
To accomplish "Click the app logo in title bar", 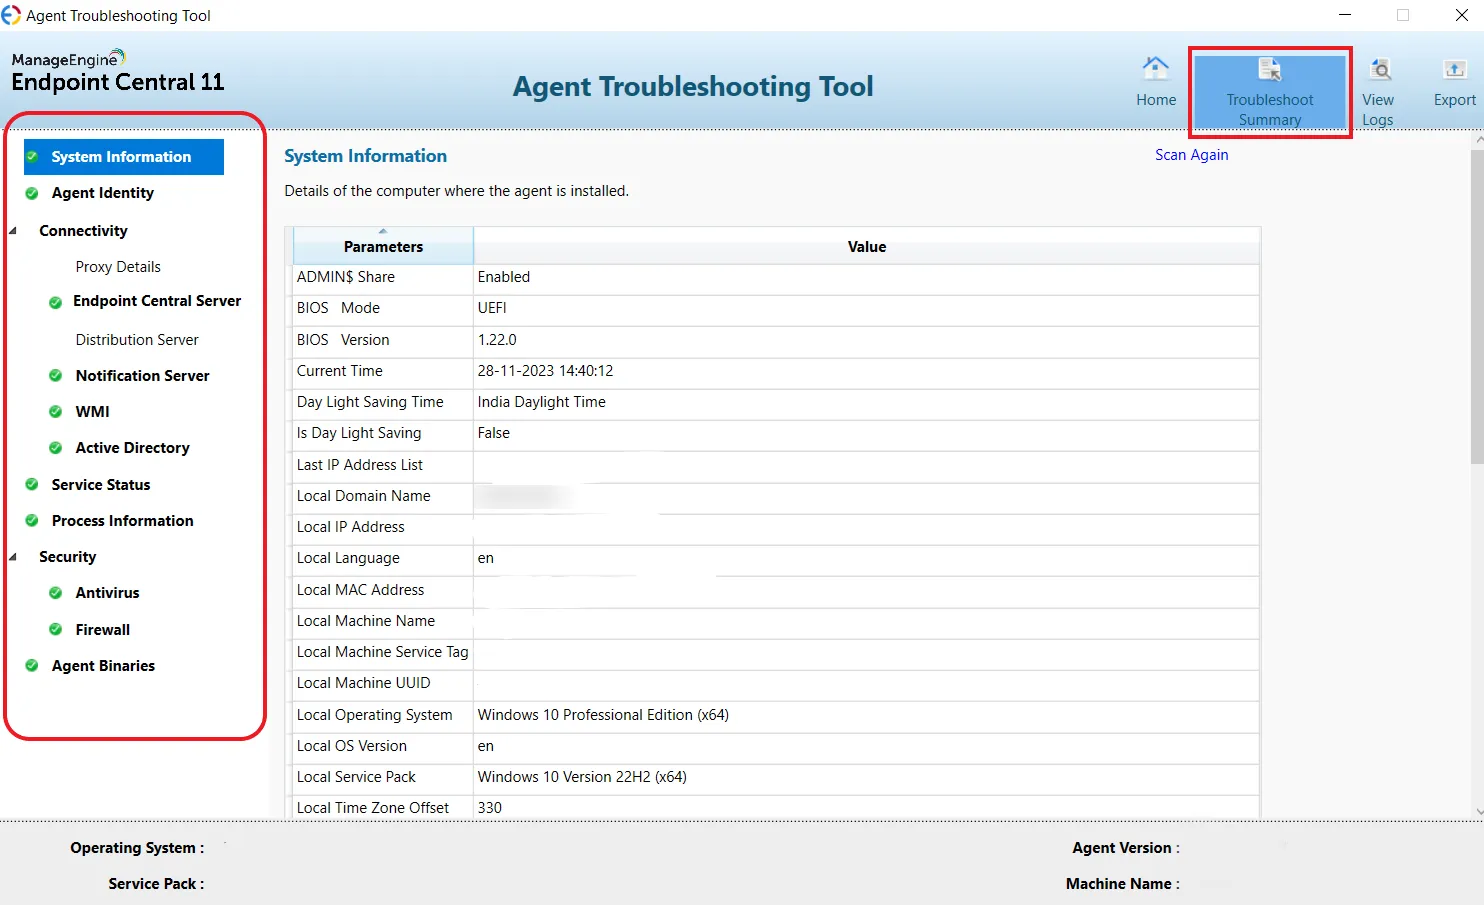I will 11,15.
